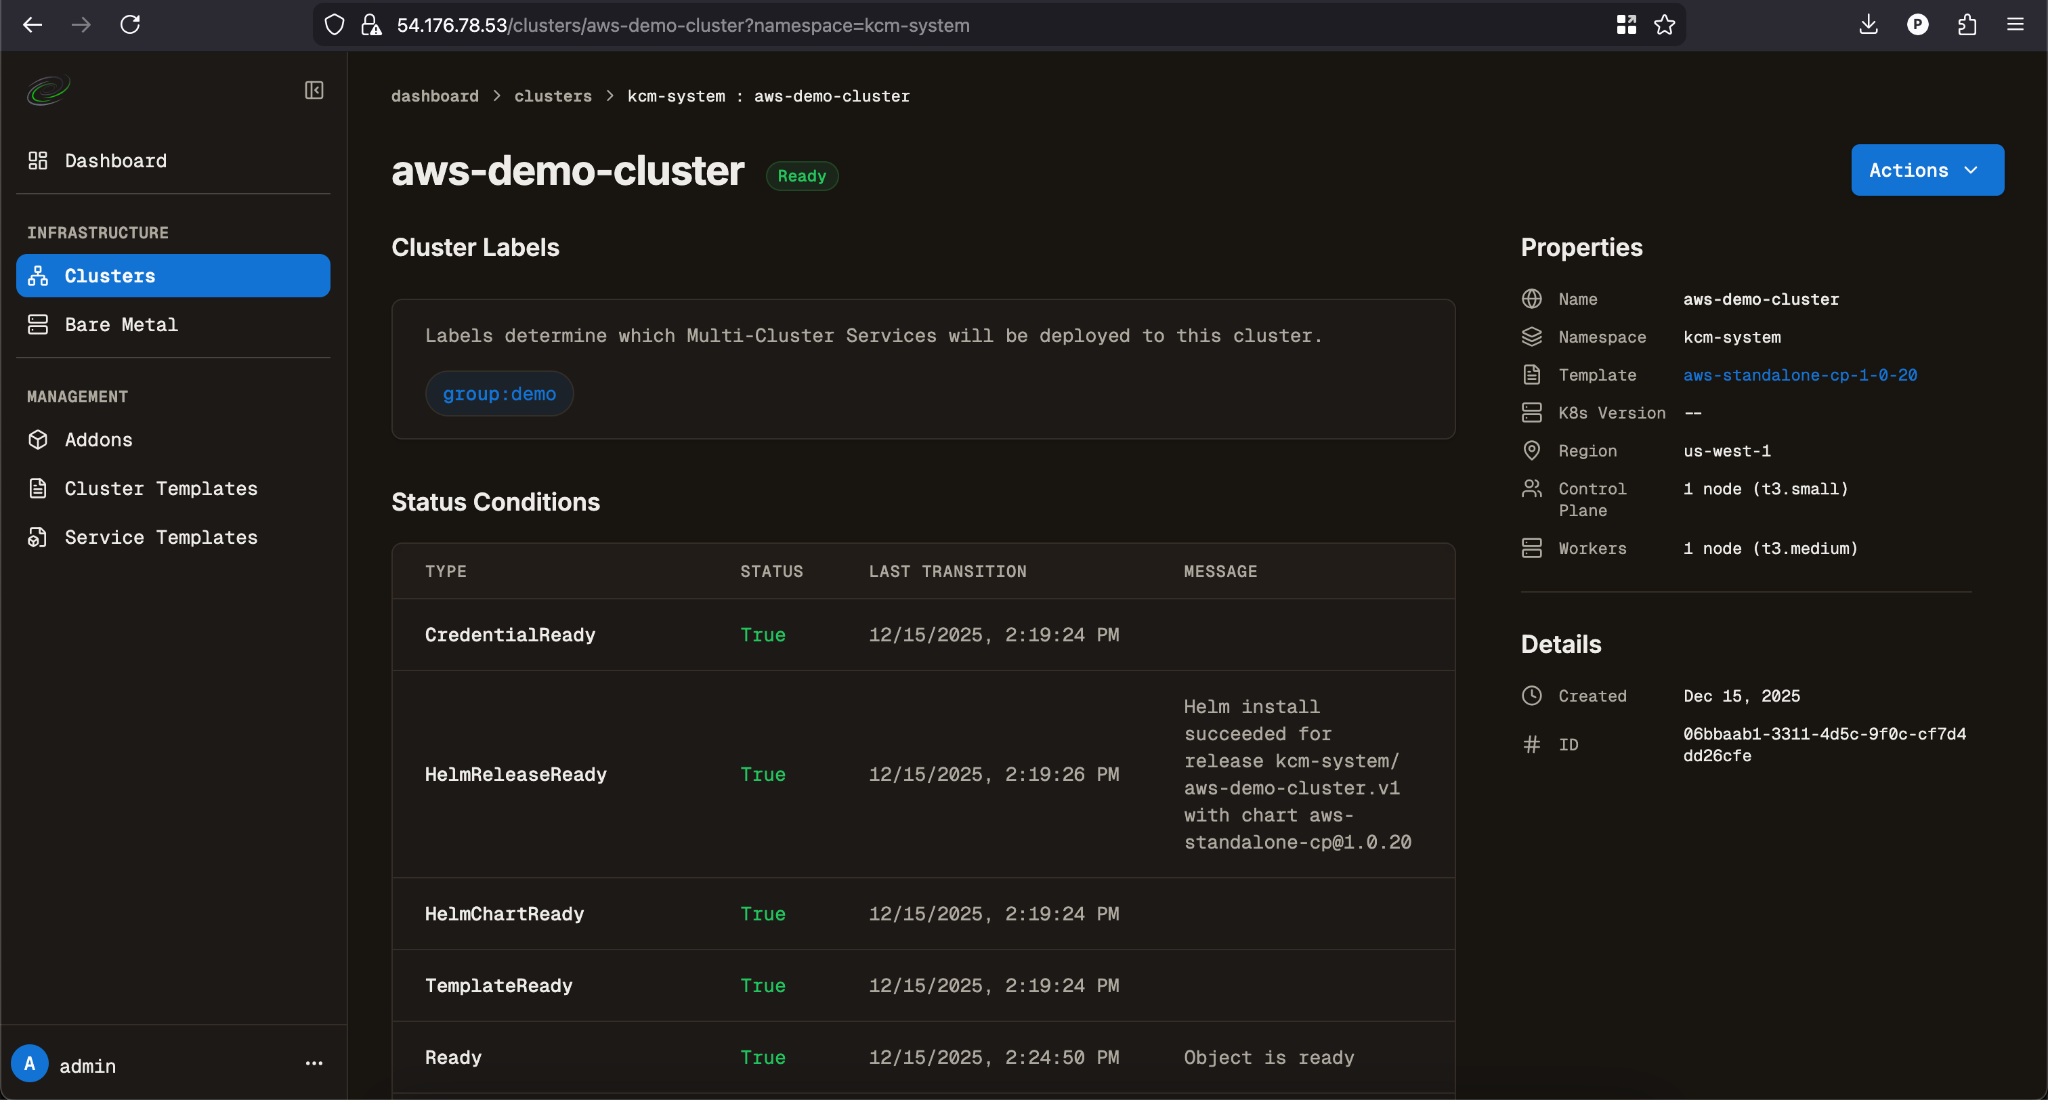Image resolution: width=2048 pixels, height=1100 pixels.
Task: Click the clusters breadcrumb link
Action: [552, 96]
